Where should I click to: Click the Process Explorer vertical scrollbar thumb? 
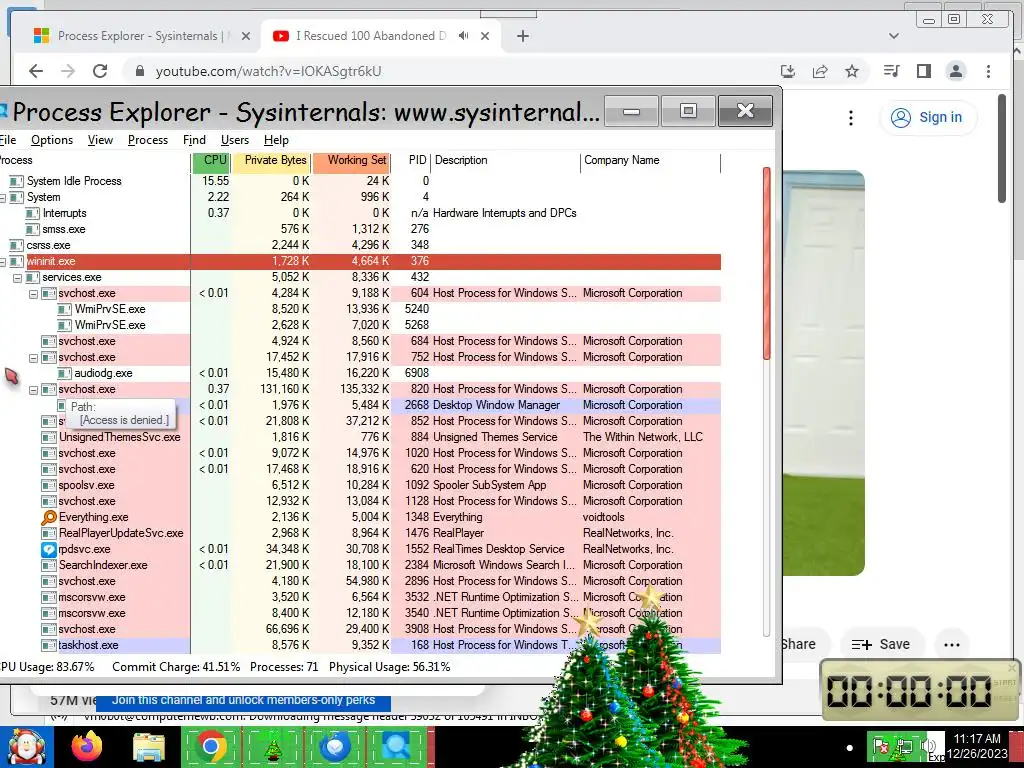[x=767, y=263]
